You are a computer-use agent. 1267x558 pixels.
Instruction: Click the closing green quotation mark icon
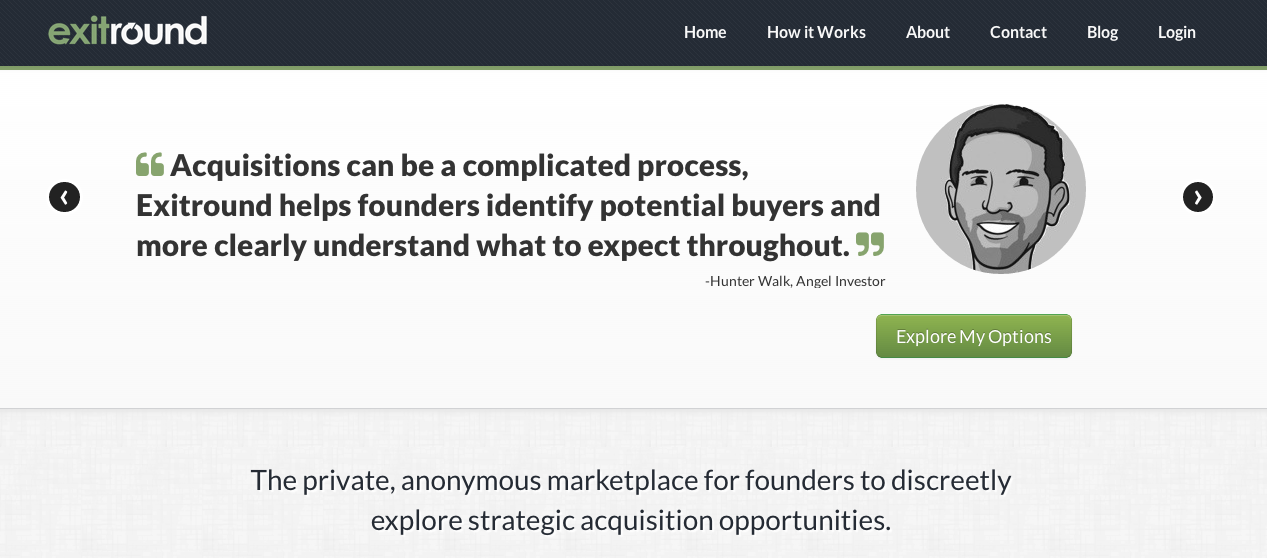coord(871,244)
